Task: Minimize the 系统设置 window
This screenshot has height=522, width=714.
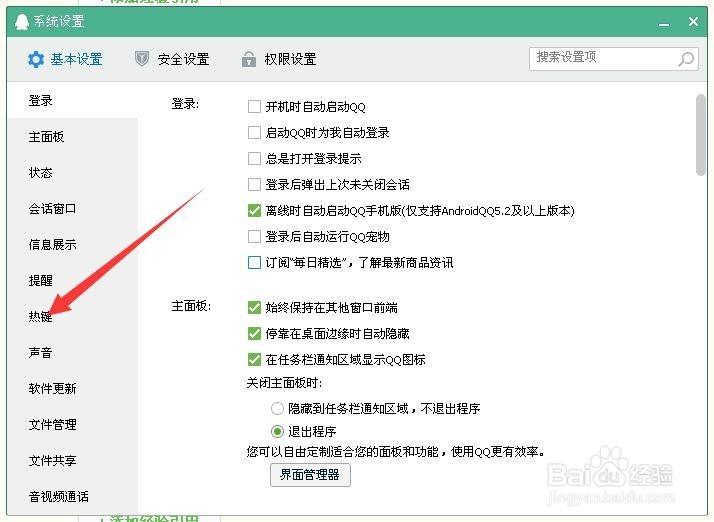Action: coord(664,23)
